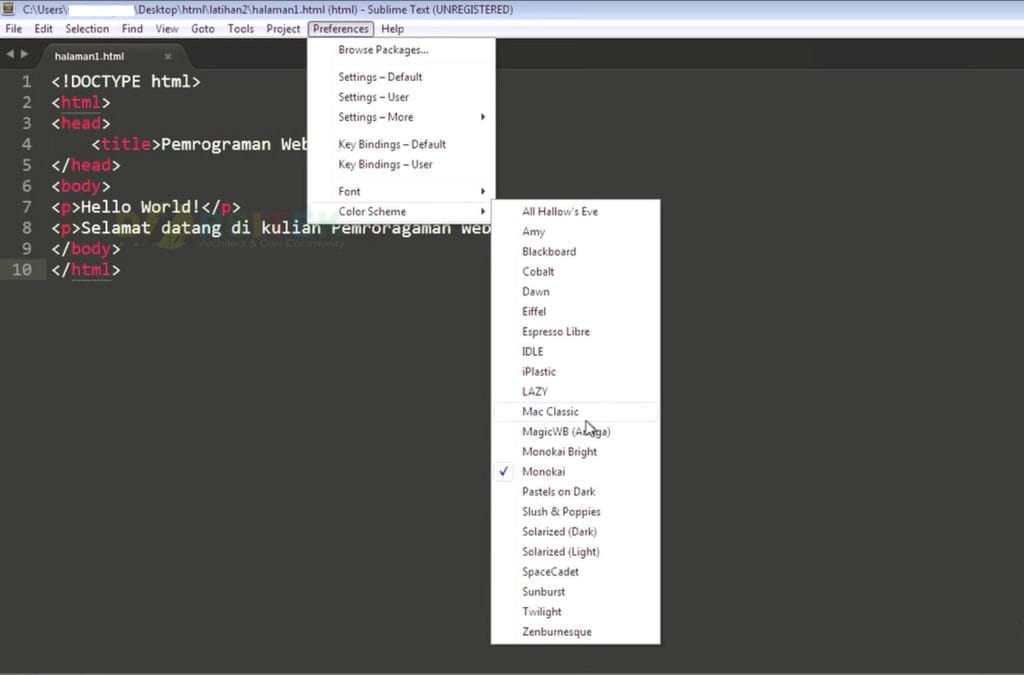Open the View menu
This screenshot has width=1024, height=675.
click(x=167, y=29)
